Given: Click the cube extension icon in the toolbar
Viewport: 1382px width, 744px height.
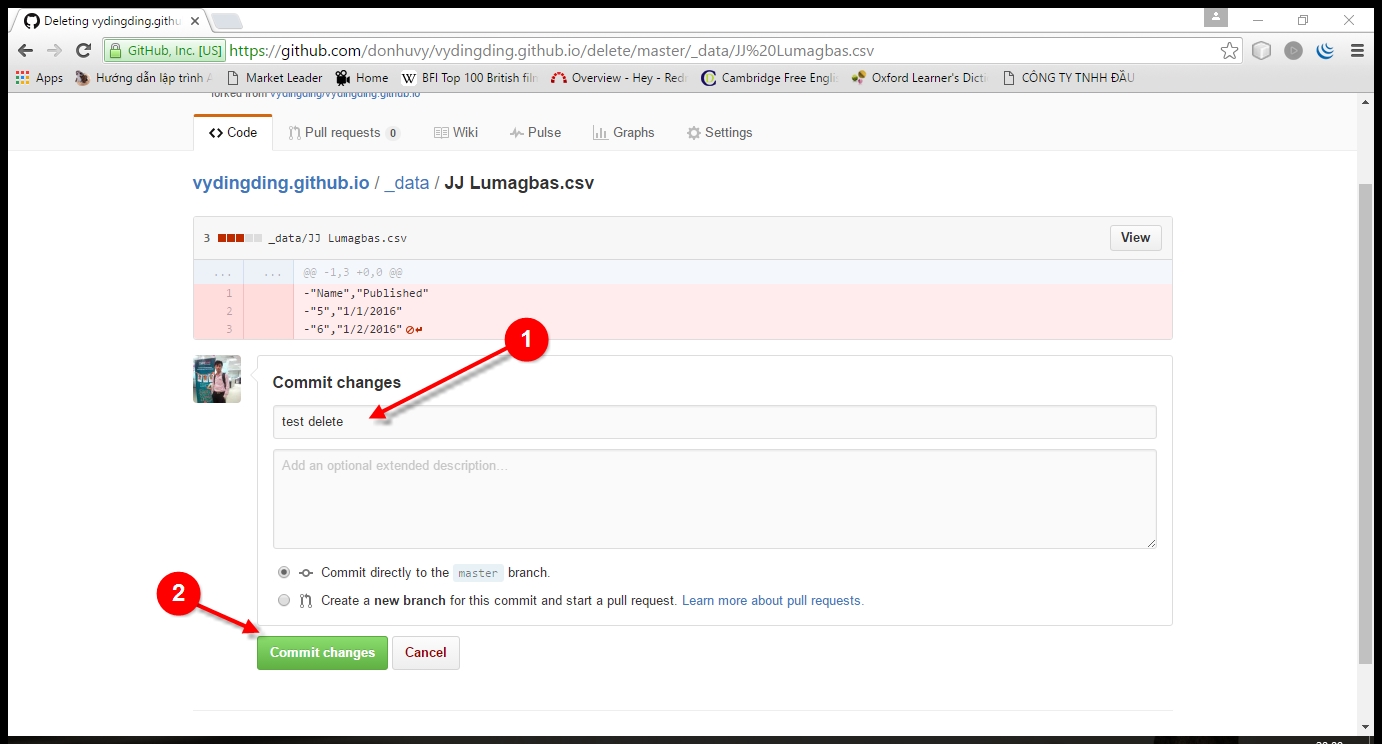Looking at the screenshot, I should click(x=1261, y=50).
